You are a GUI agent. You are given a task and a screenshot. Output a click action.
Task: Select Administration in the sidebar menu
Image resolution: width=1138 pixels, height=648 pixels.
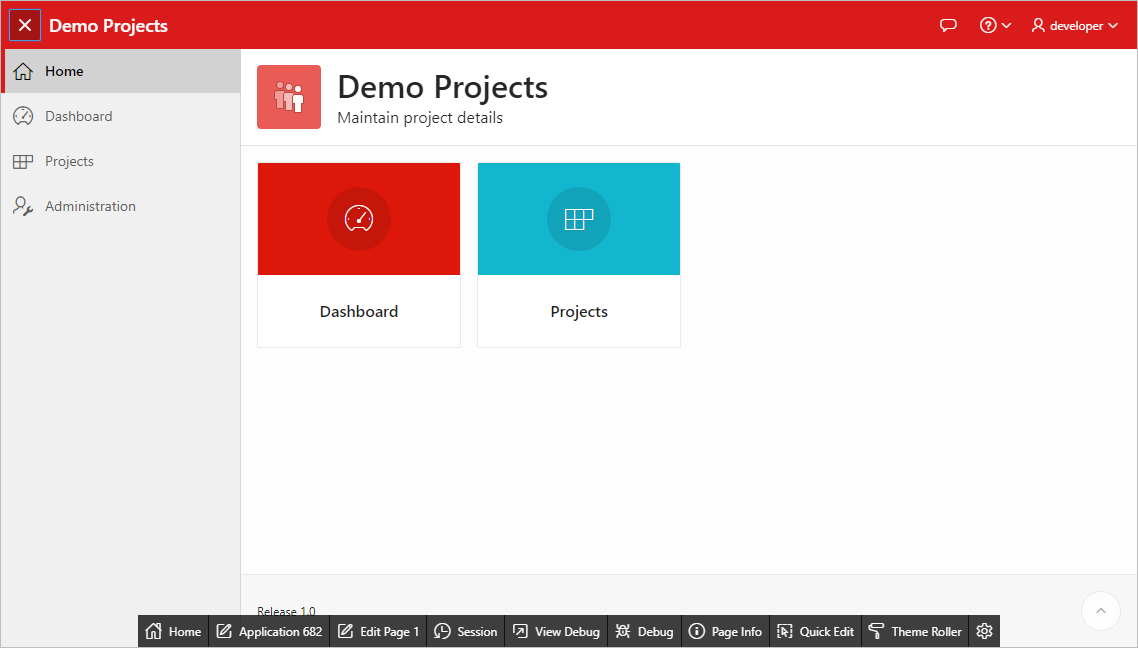coord(90,206)
